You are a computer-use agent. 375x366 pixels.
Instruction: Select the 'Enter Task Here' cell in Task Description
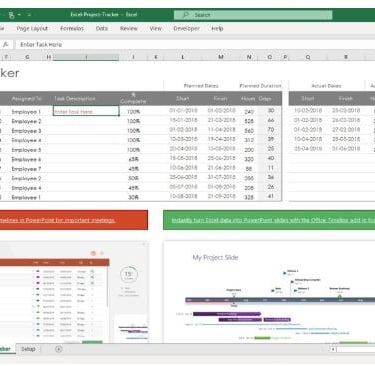[86, 111]
